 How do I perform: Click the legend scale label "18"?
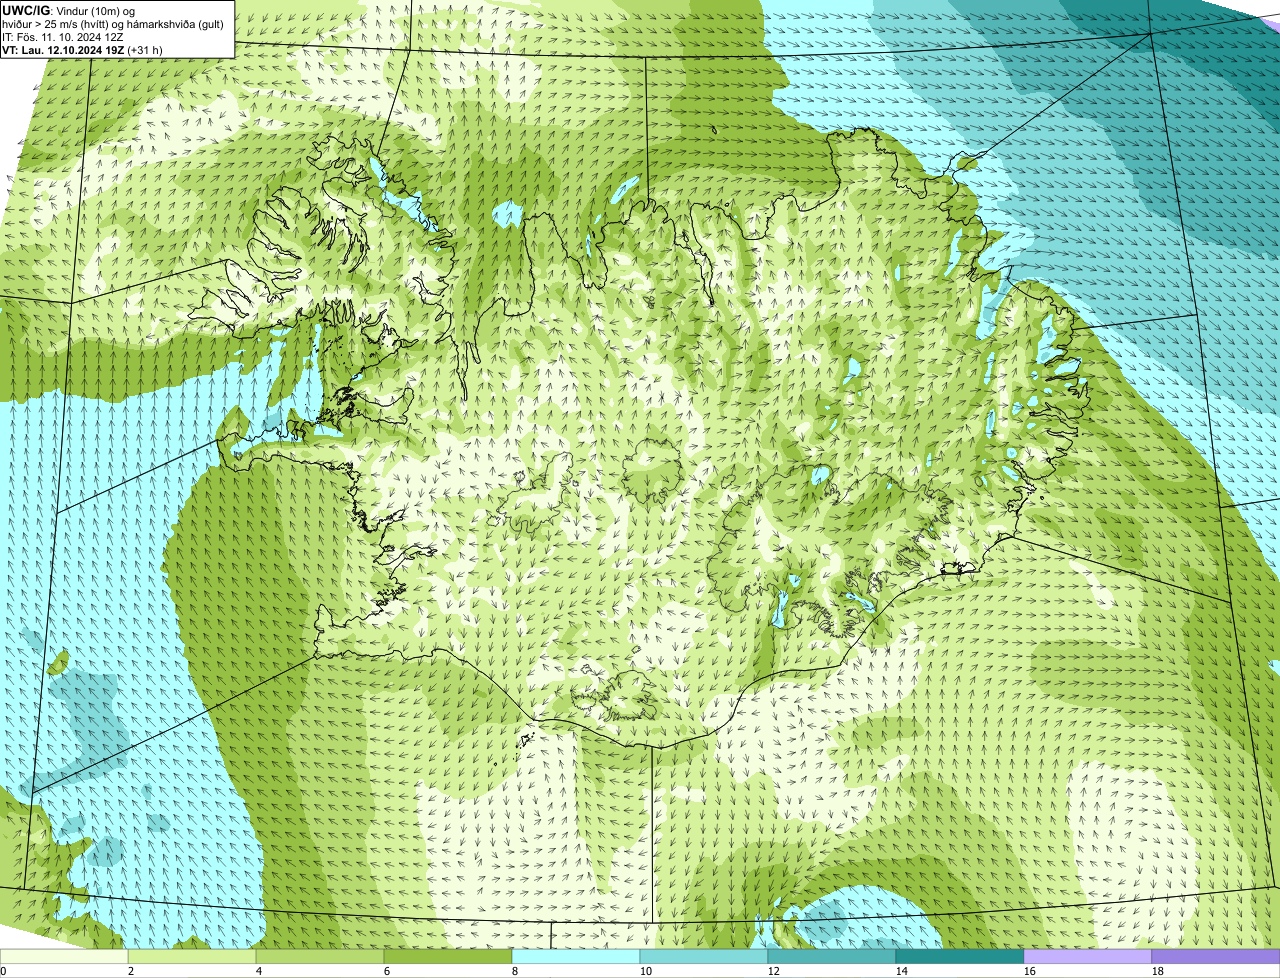click(1158, 971)
